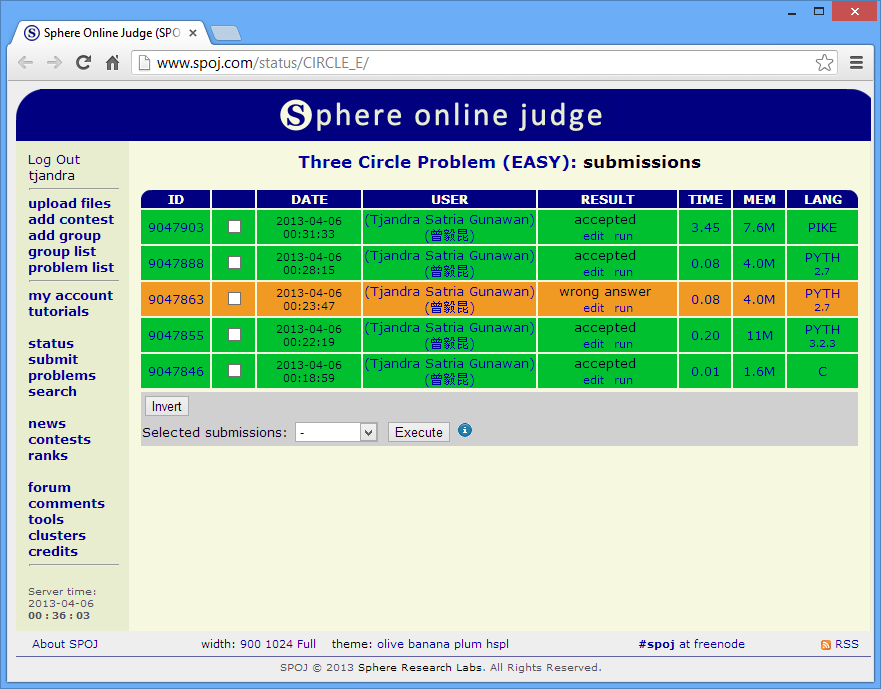The width and height of the screenshot is (881, 689).
Task: Click the Invert button
Action: 166,406
